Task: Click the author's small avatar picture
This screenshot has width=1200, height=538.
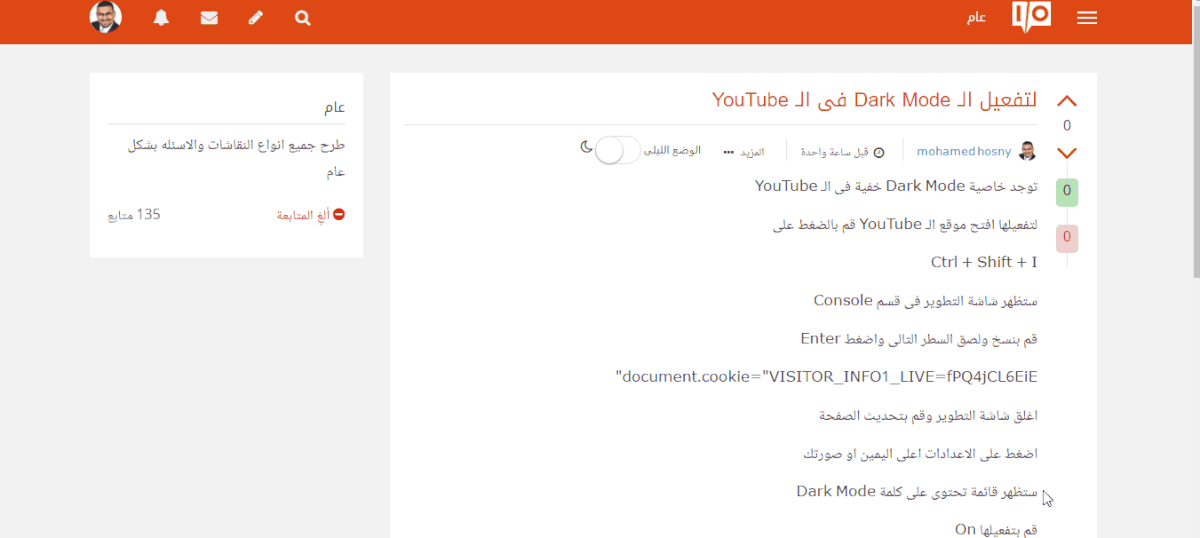Action: tap(1027, 152)
